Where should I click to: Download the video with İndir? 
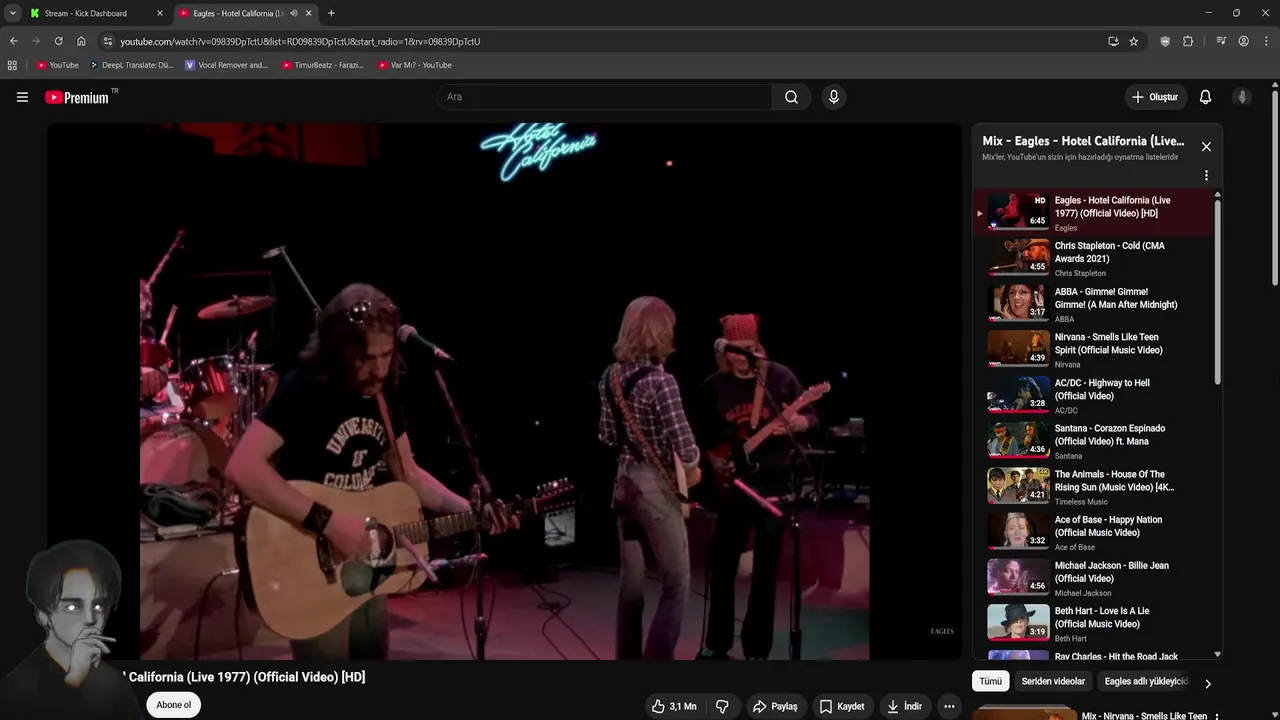coord(904,706)
